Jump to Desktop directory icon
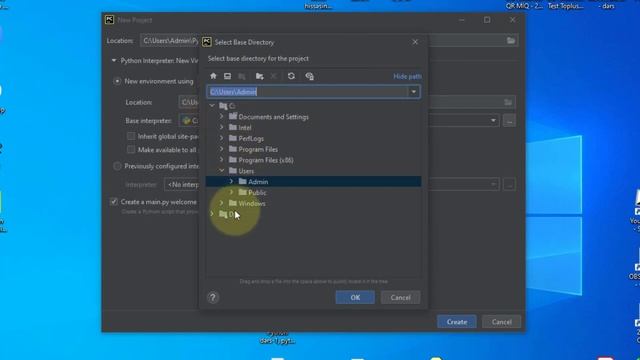 click(227, 76)
